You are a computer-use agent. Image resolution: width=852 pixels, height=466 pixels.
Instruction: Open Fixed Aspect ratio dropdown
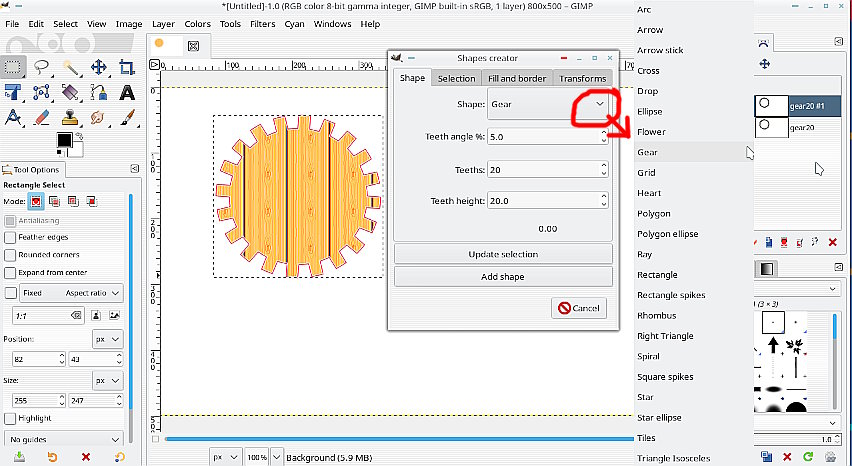[x=71, y=293]
